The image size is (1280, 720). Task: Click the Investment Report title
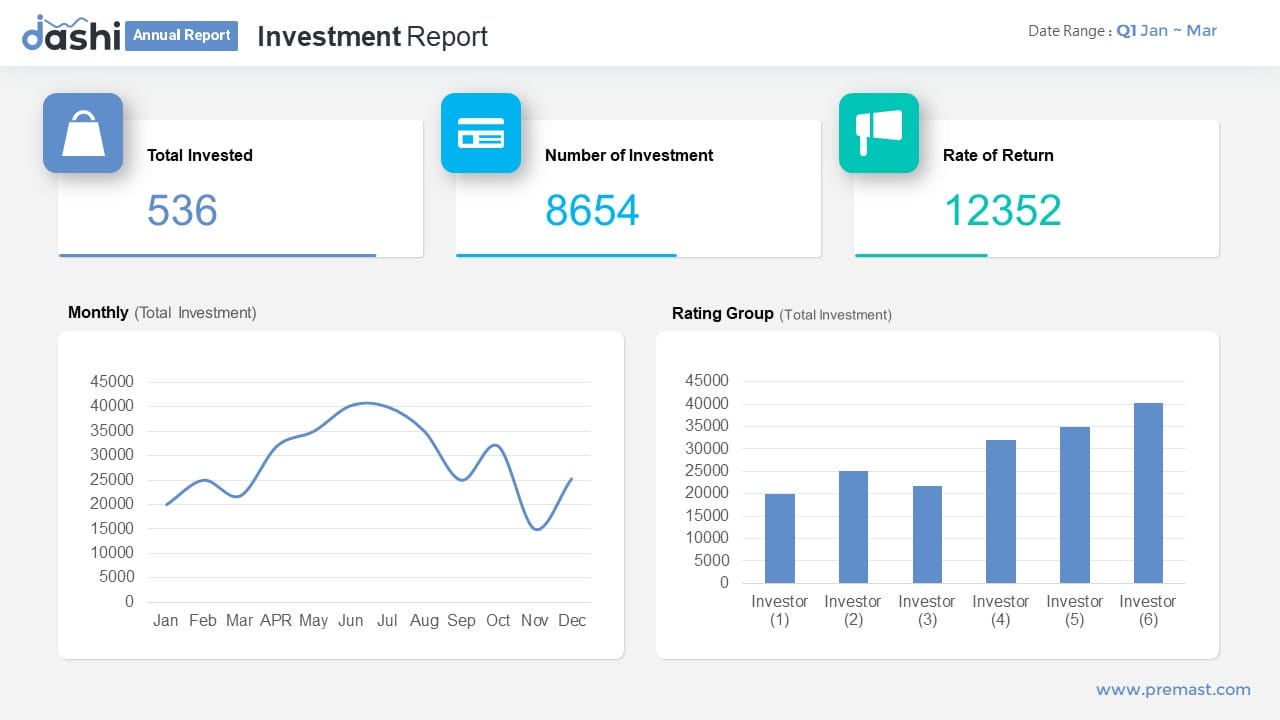pos(372,36)
